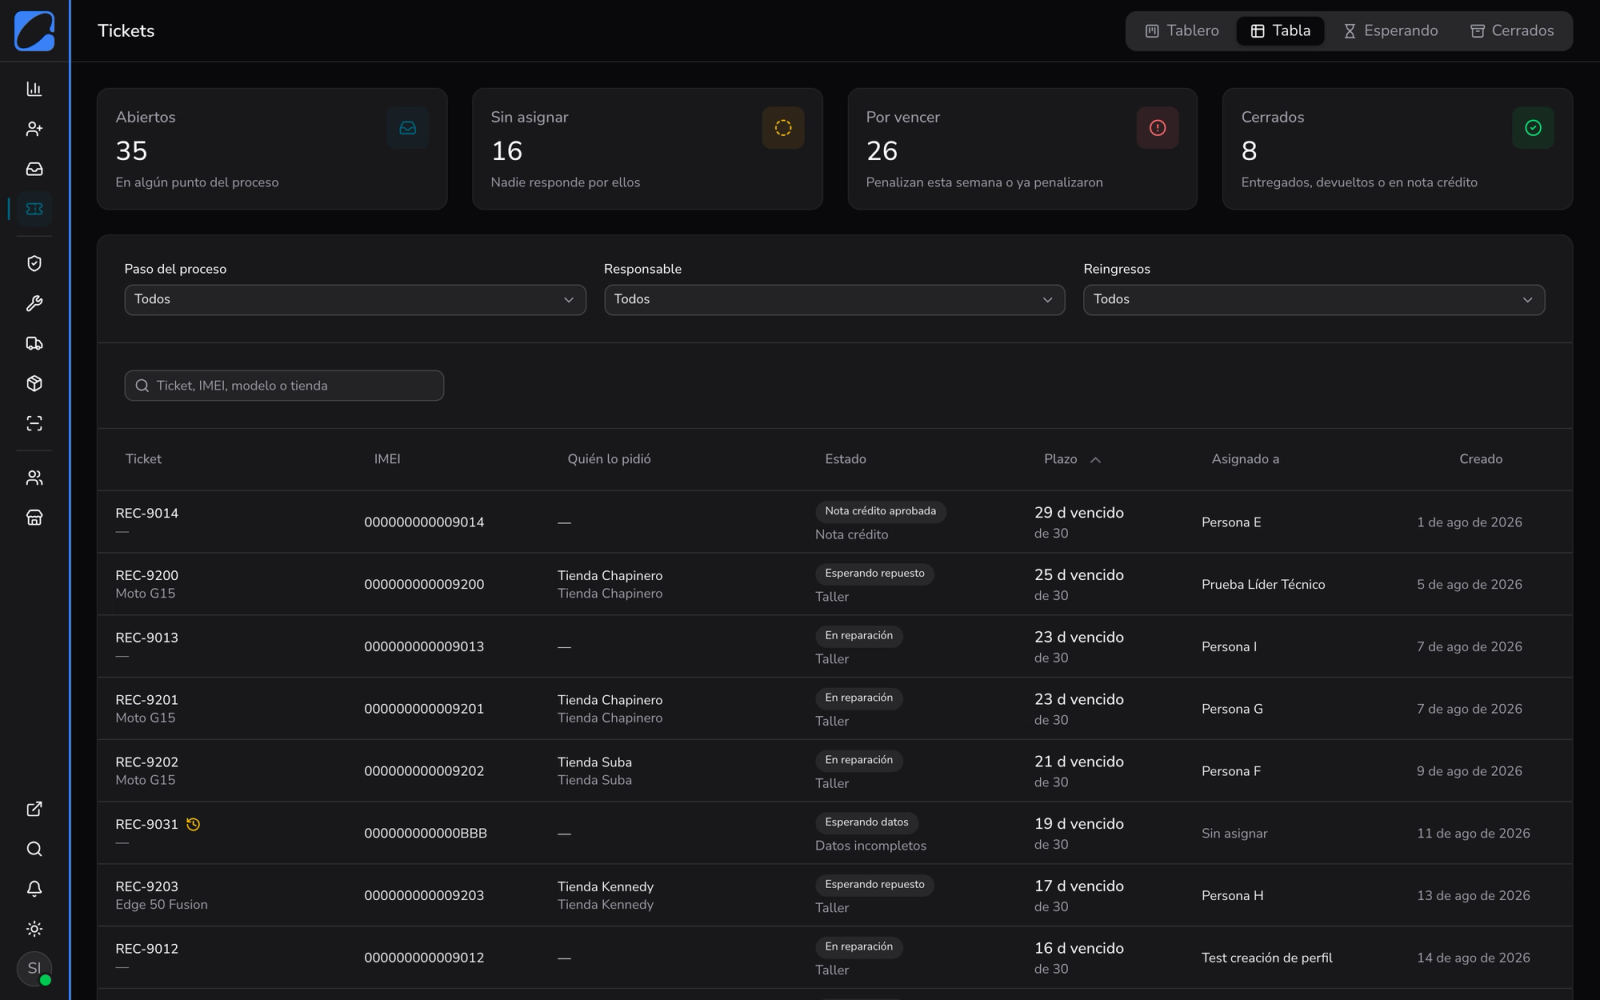Toggle light theme sun icon
Screen dimensions: 1600x1000
(x=34, y=929)
